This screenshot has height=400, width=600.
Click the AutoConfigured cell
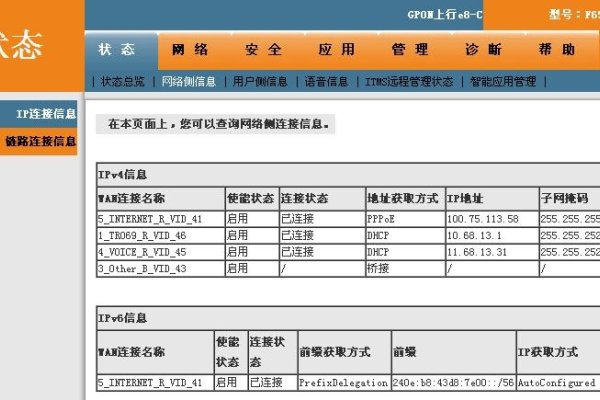[556, 383]
